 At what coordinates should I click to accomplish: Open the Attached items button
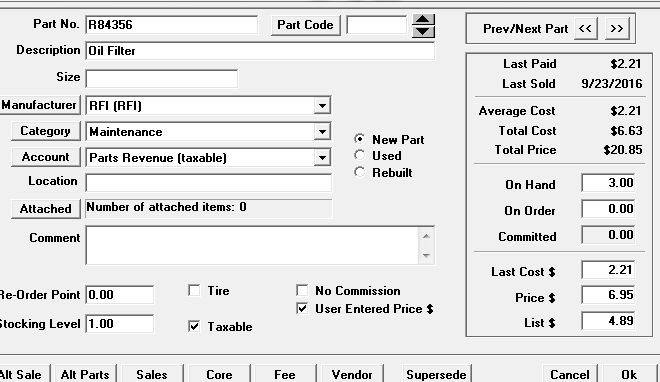tap(45, 209)
